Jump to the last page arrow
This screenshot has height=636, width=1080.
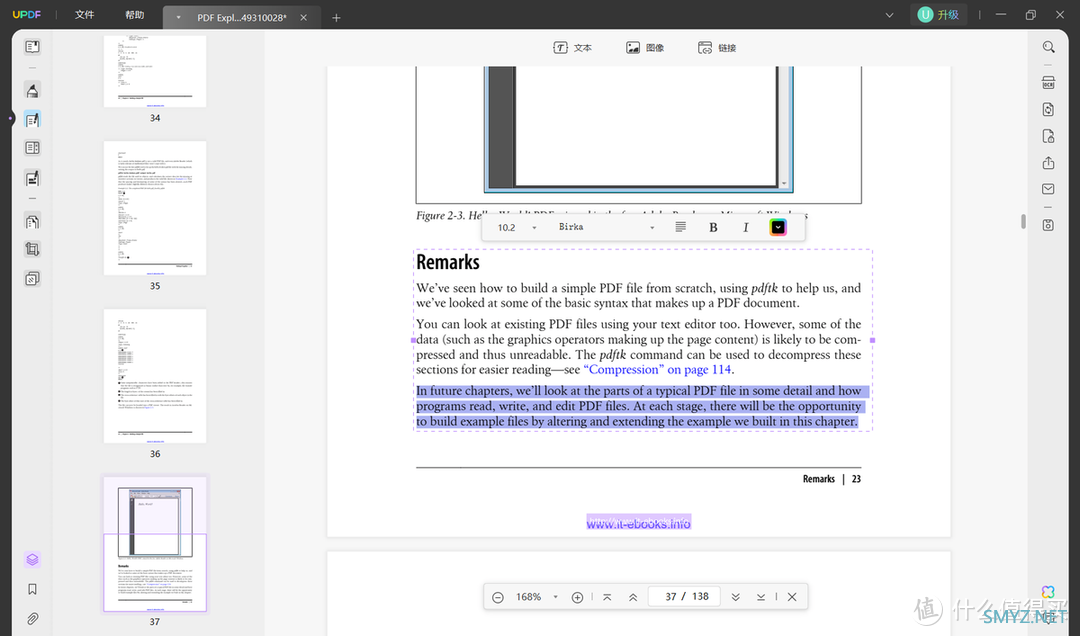(761, 597)
